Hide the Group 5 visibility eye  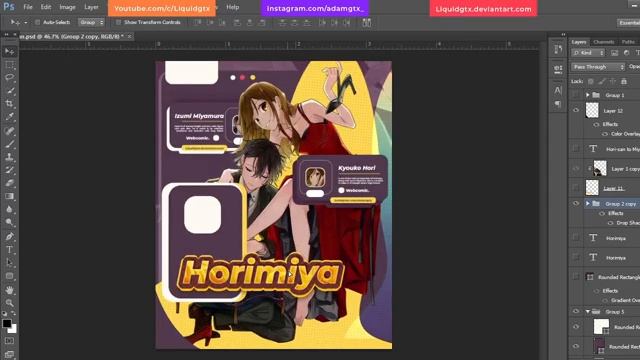click(576, 311)
